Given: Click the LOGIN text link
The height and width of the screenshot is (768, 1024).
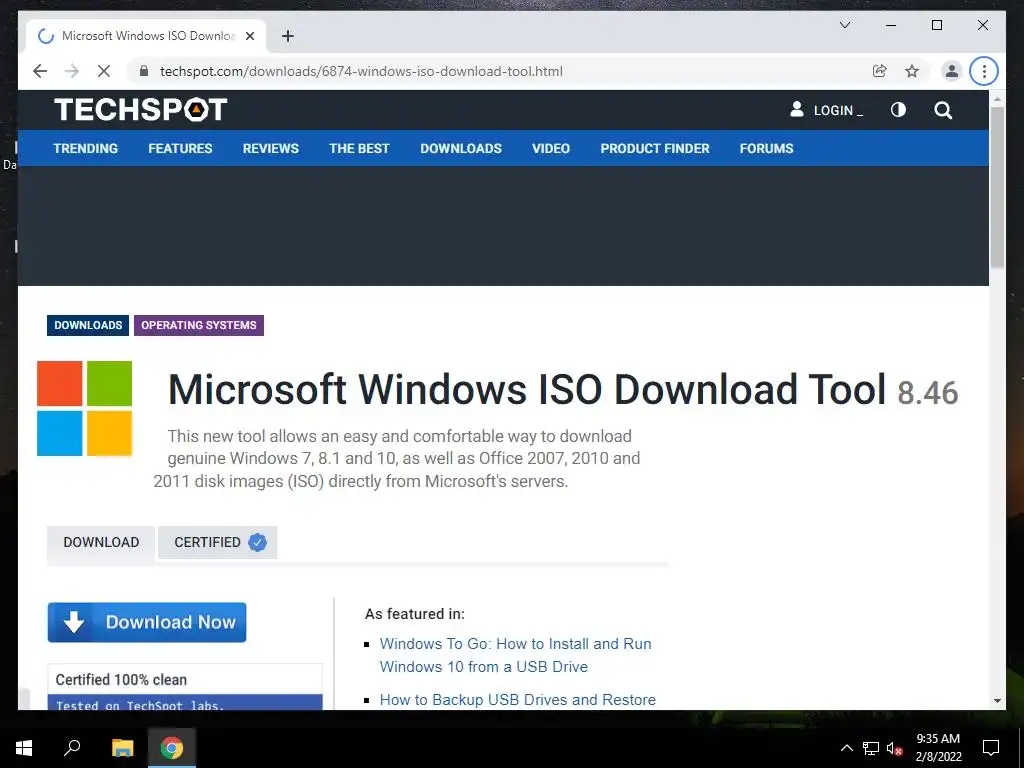Looking at the screenshot, I should (x=833, y=110).
